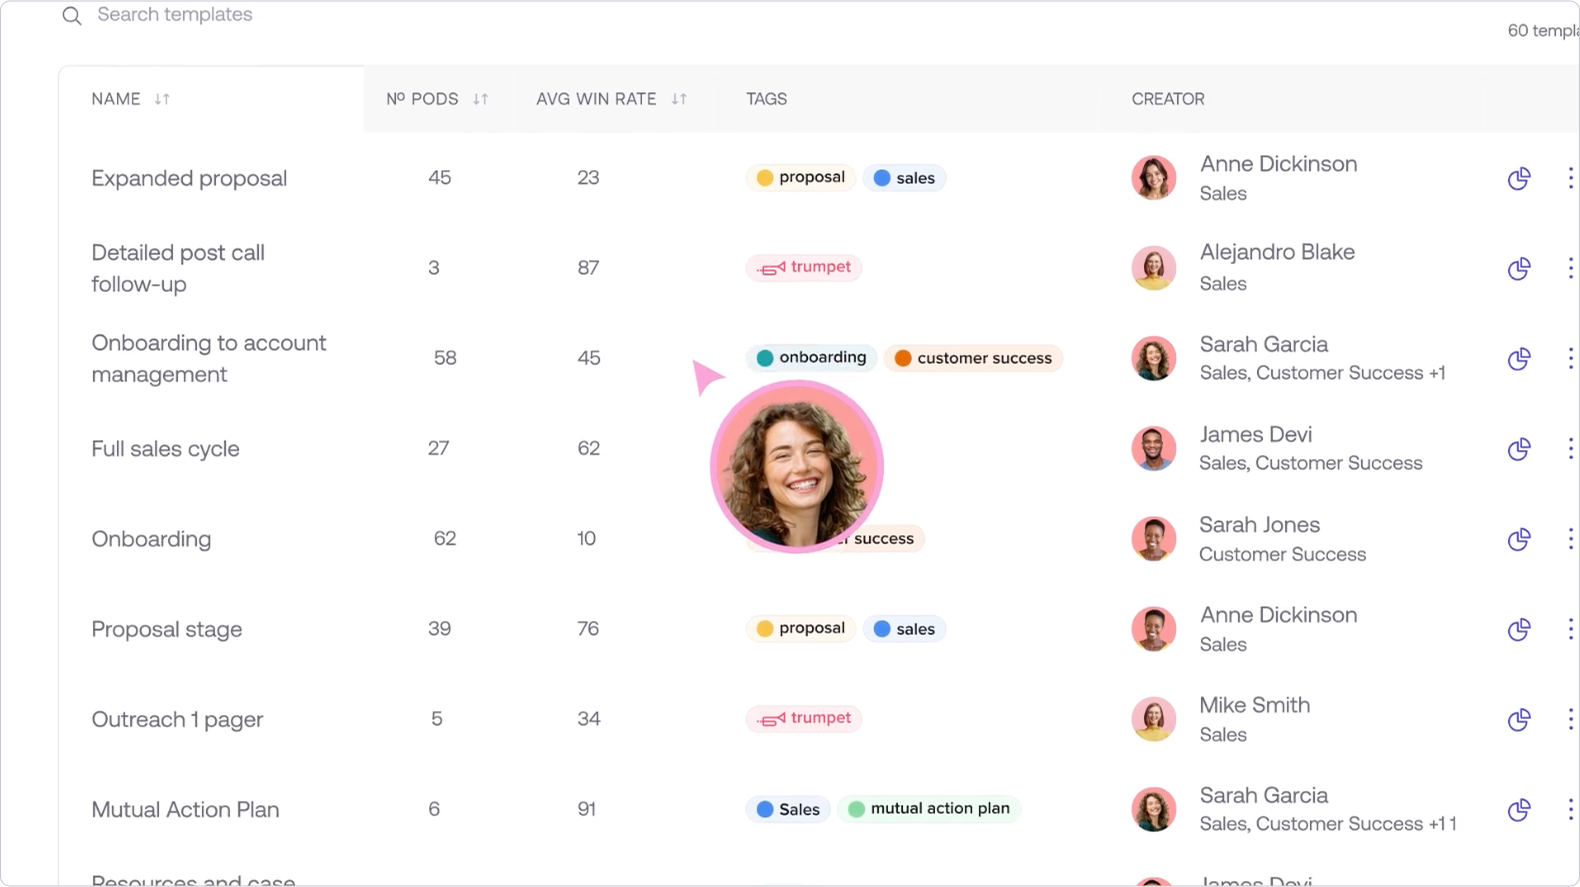Open analytics chart for Proposal stage
The width and height of the screenshot is (1580, 887).
coord(1519,629)
